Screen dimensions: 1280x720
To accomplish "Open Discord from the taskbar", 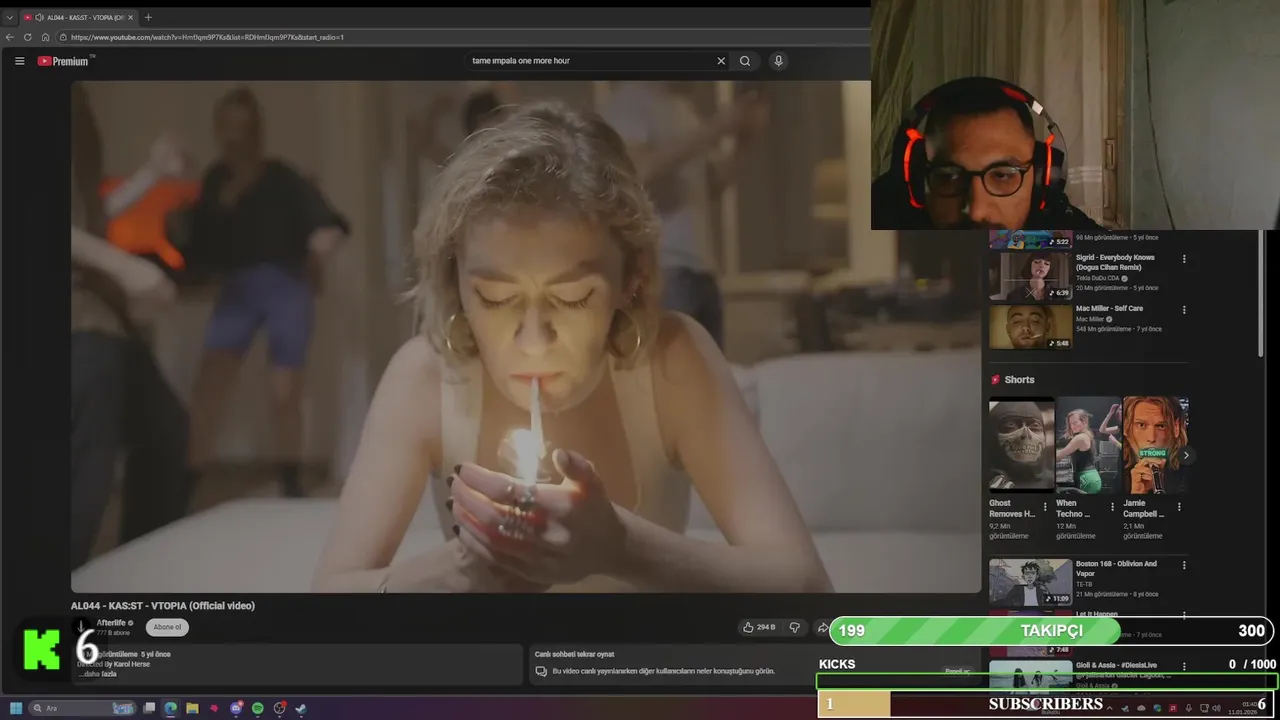I will click(x=236, y=708).
